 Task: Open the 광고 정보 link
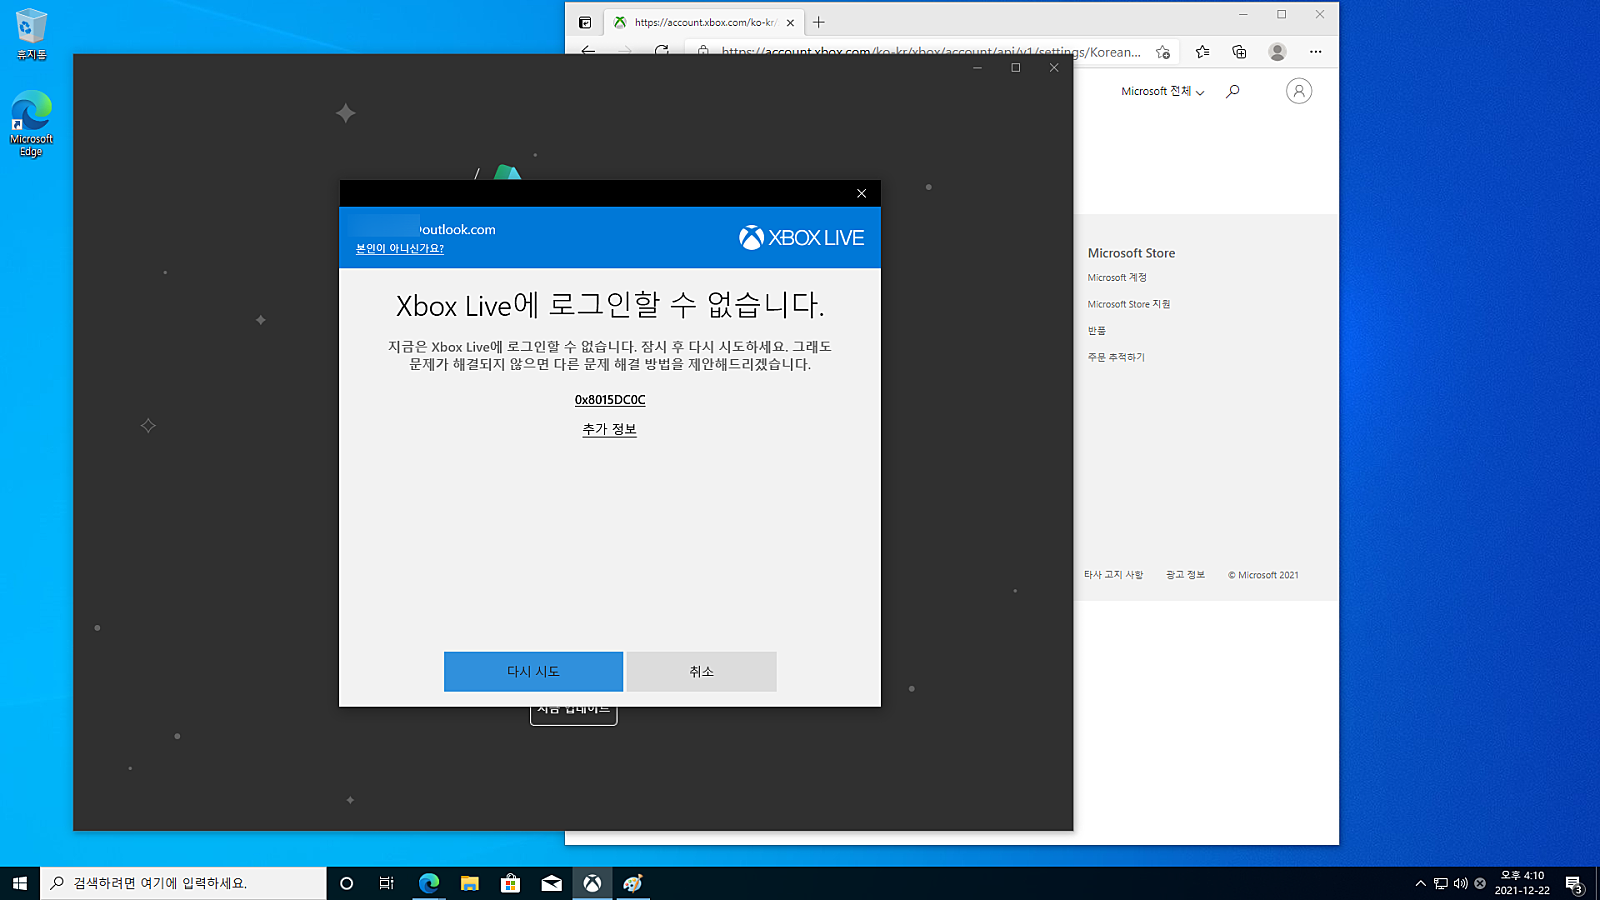point(1185,575)
